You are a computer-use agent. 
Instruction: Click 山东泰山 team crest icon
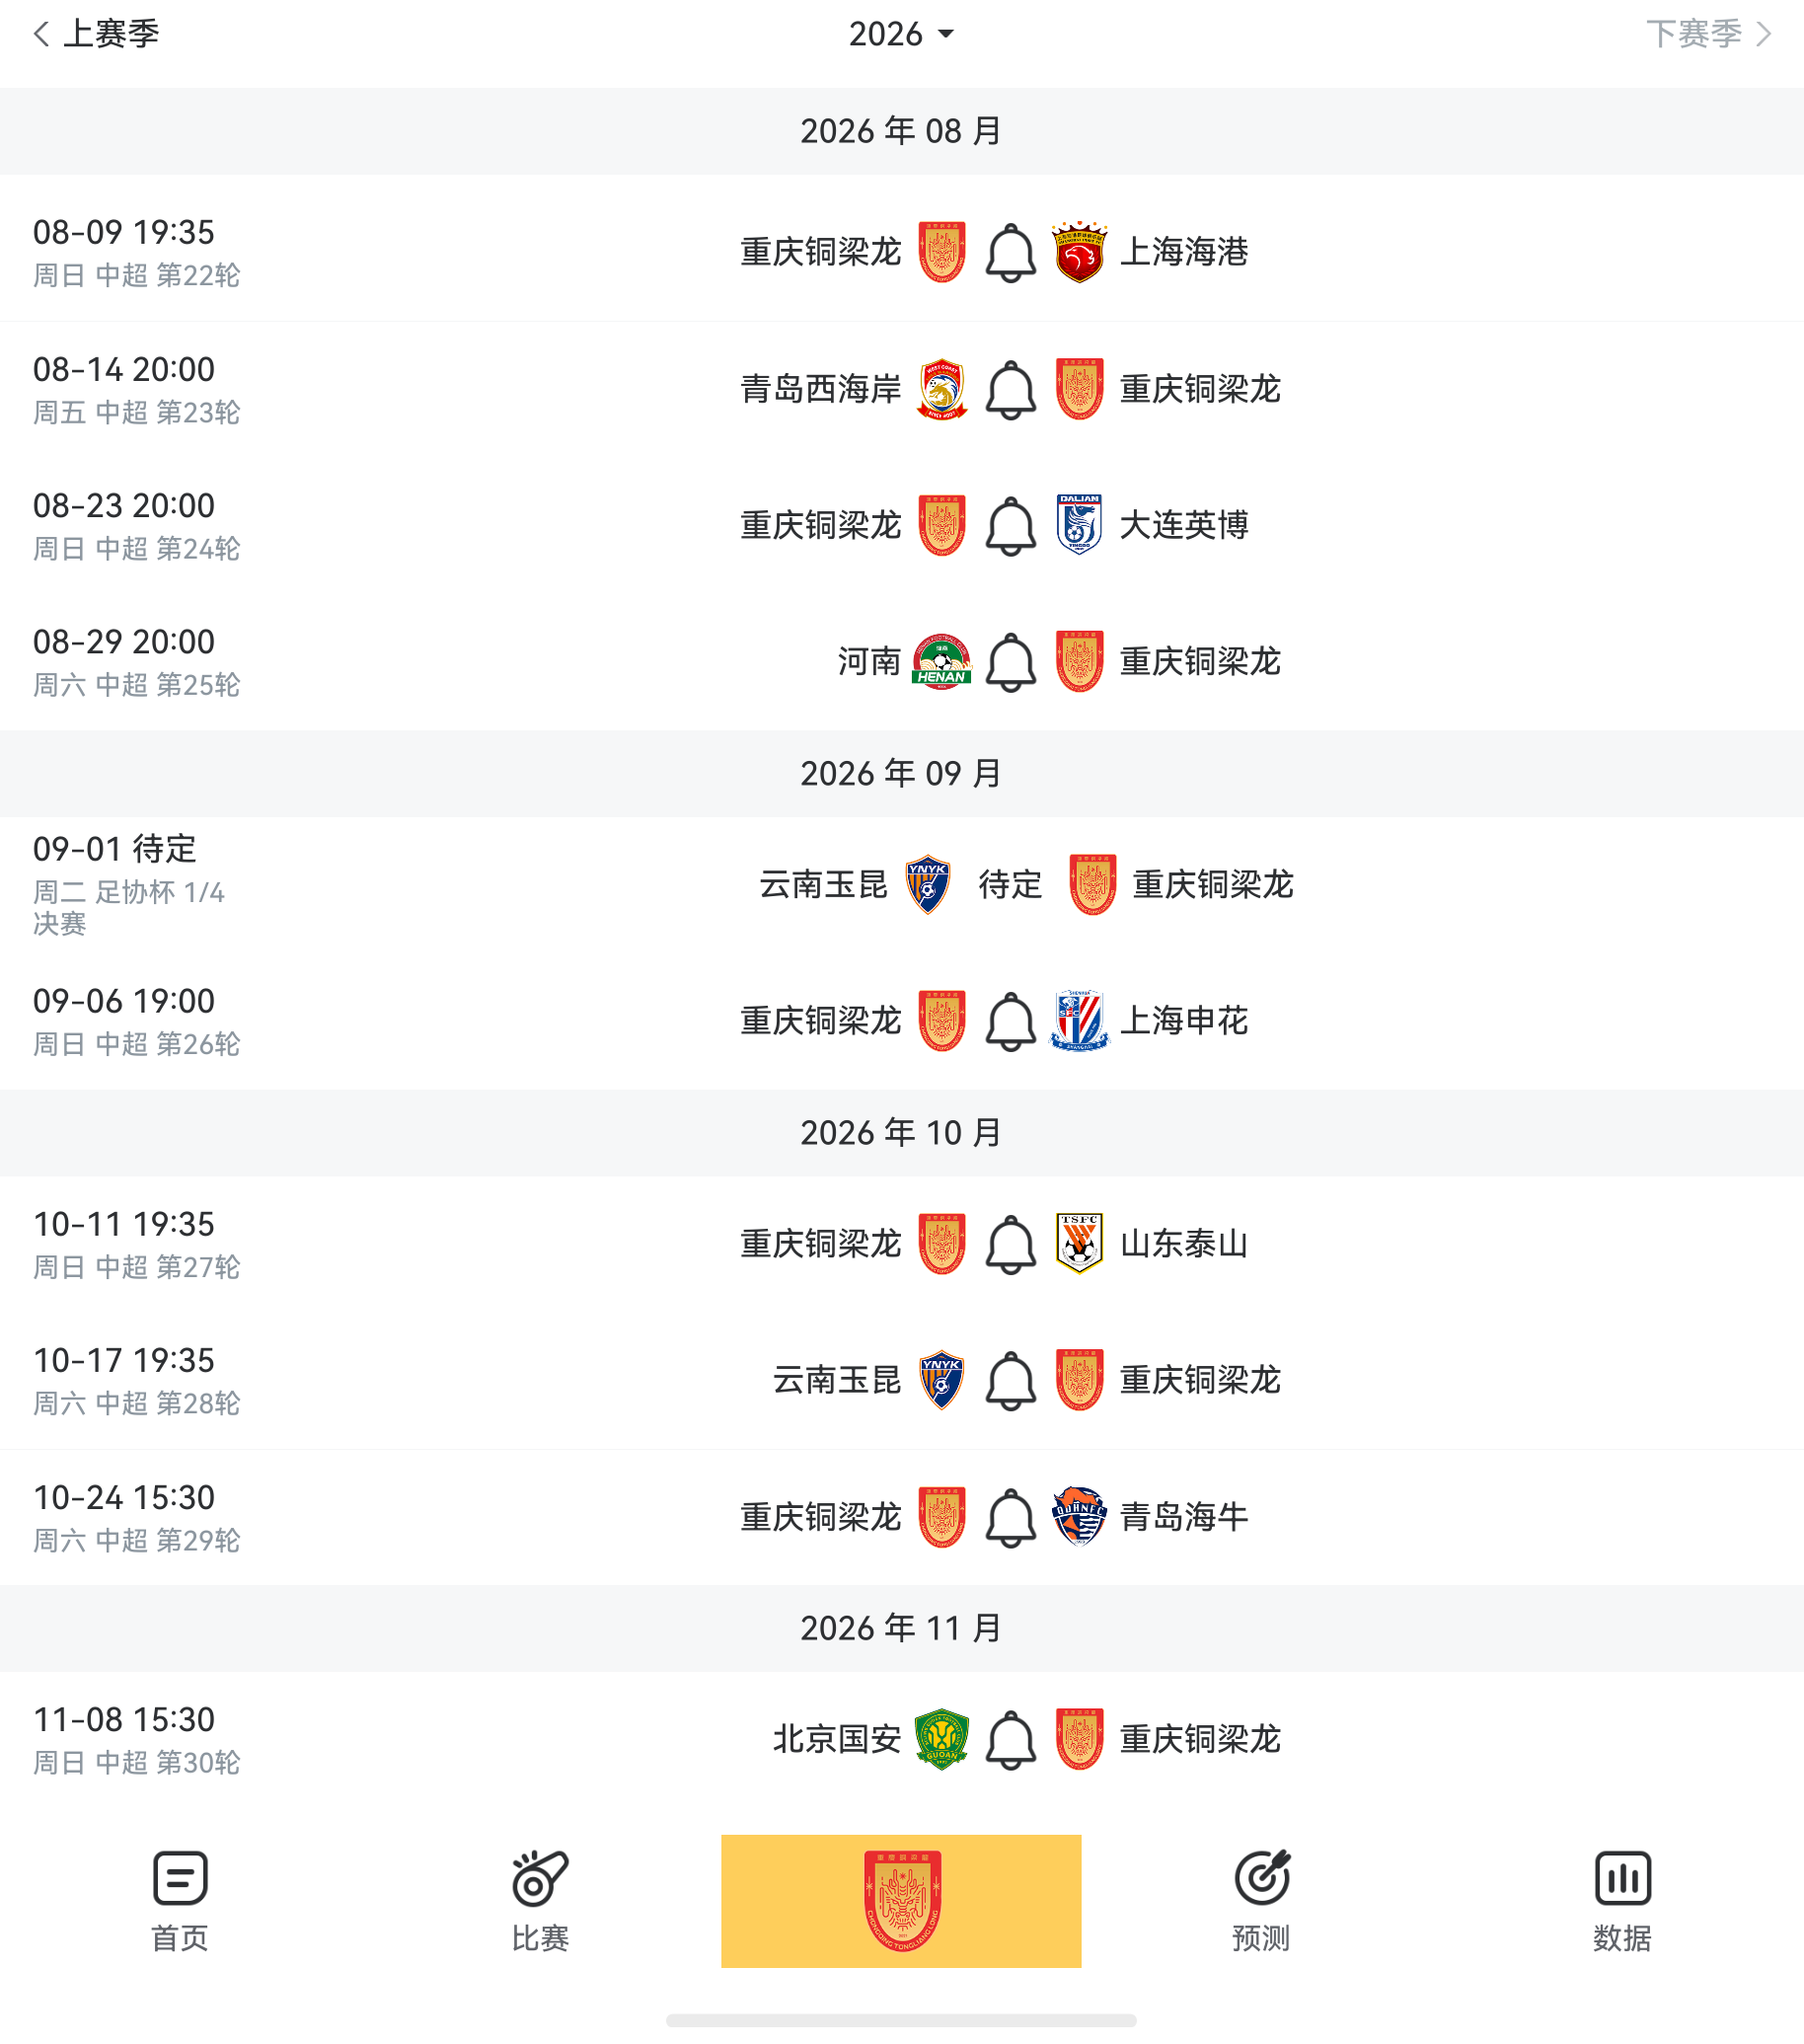coord(1079,1244)
